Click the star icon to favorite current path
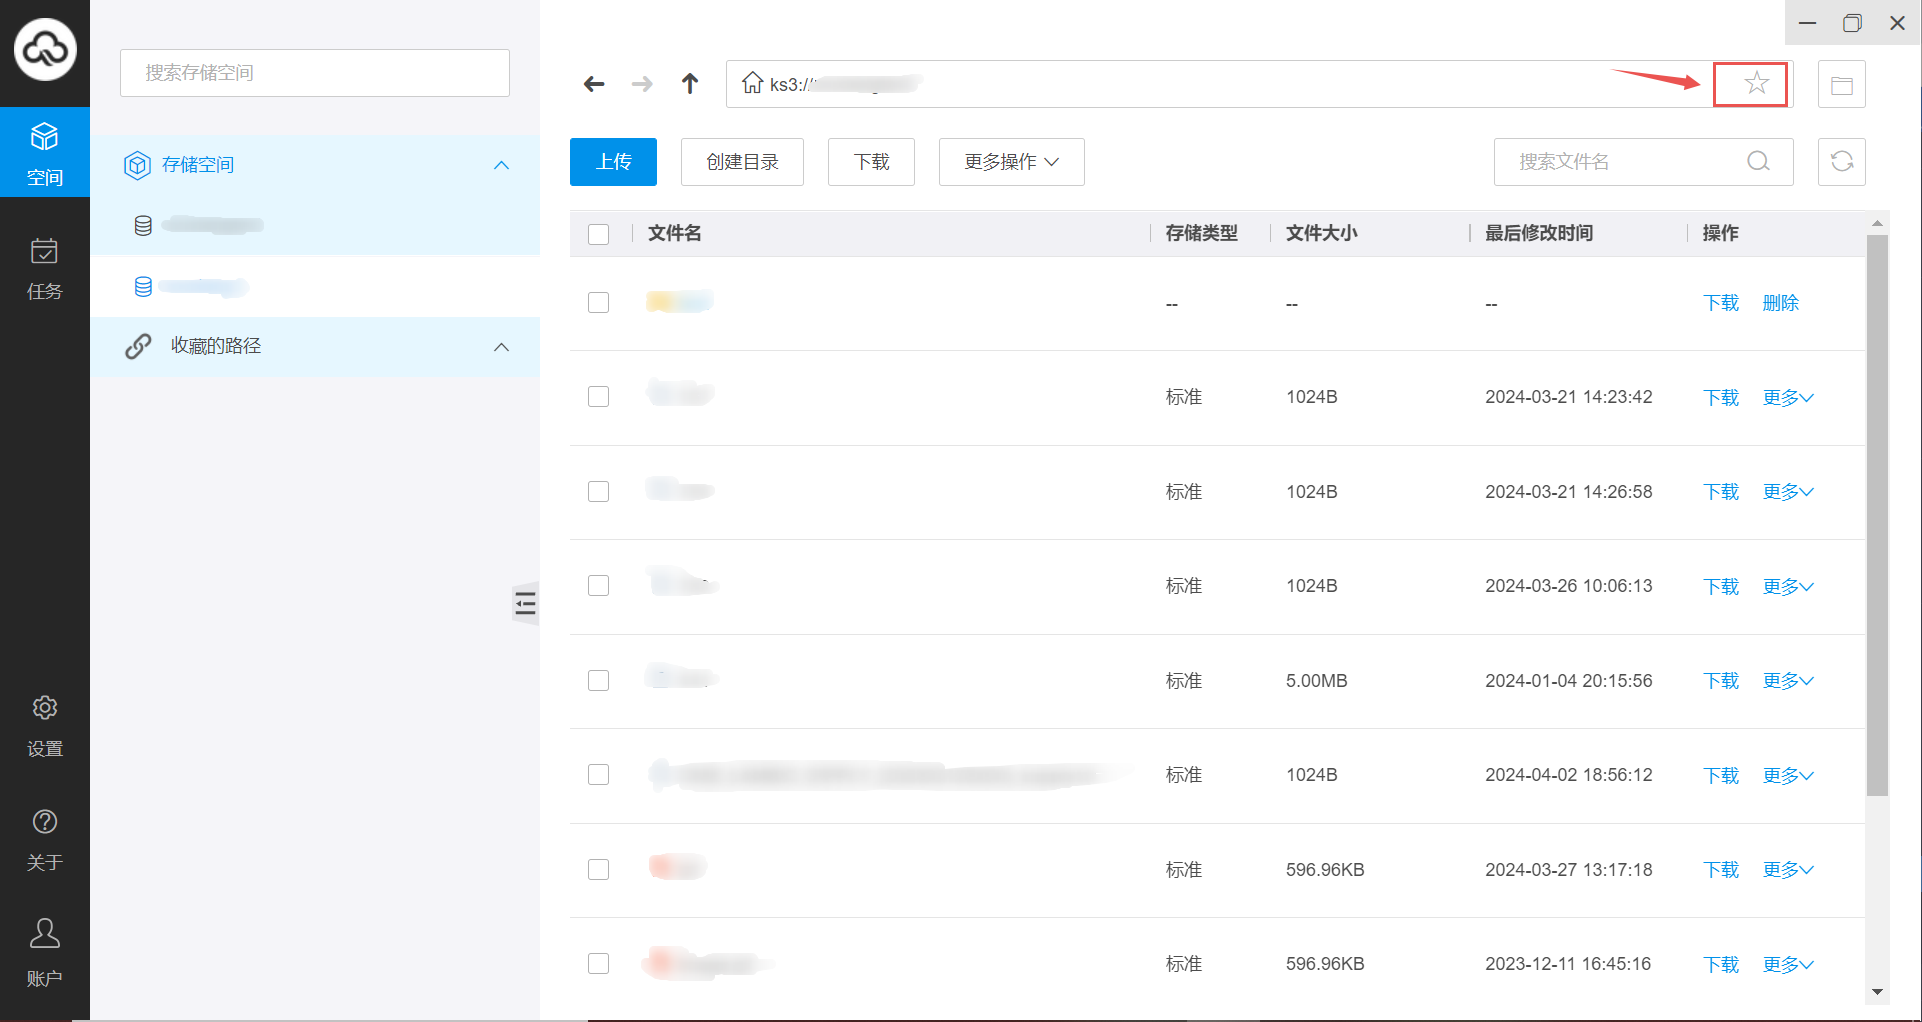 [x=1755, y=84]
